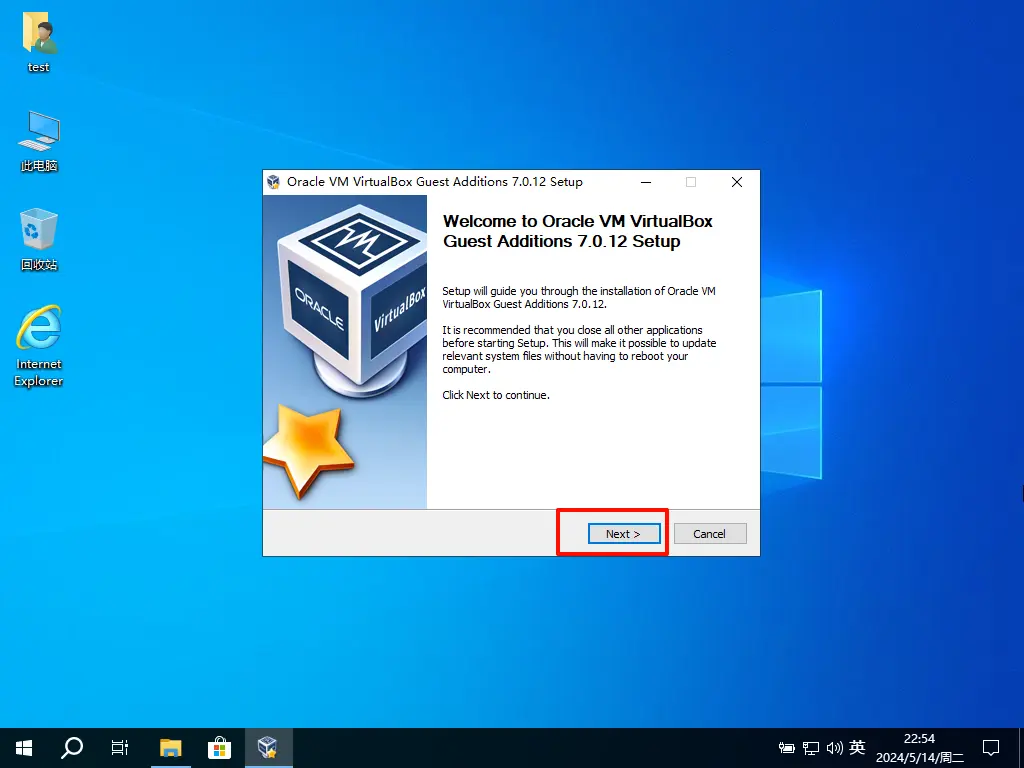Launch Microsoft Store from the taskbar
The image size is (1024, 768).
(x=219, y=748)
